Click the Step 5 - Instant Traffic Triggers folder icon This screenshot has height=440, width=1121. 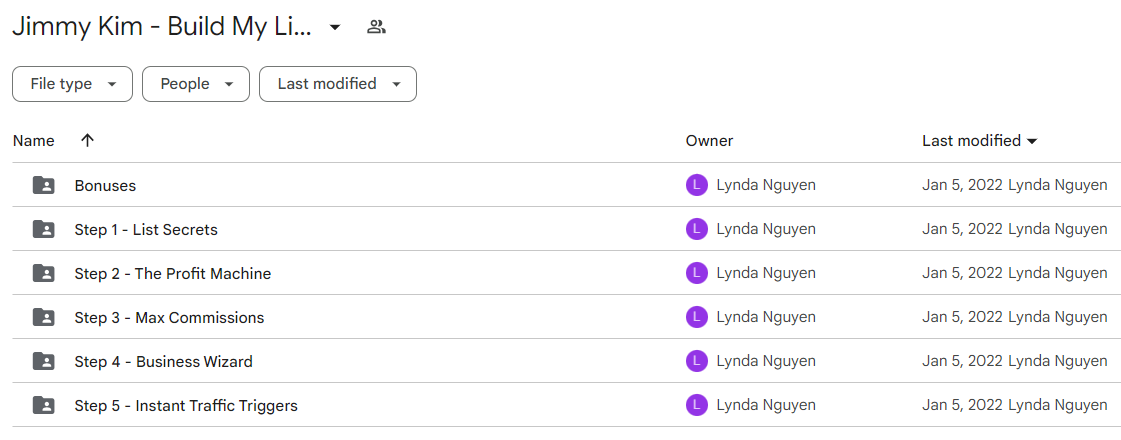point(44,406)
